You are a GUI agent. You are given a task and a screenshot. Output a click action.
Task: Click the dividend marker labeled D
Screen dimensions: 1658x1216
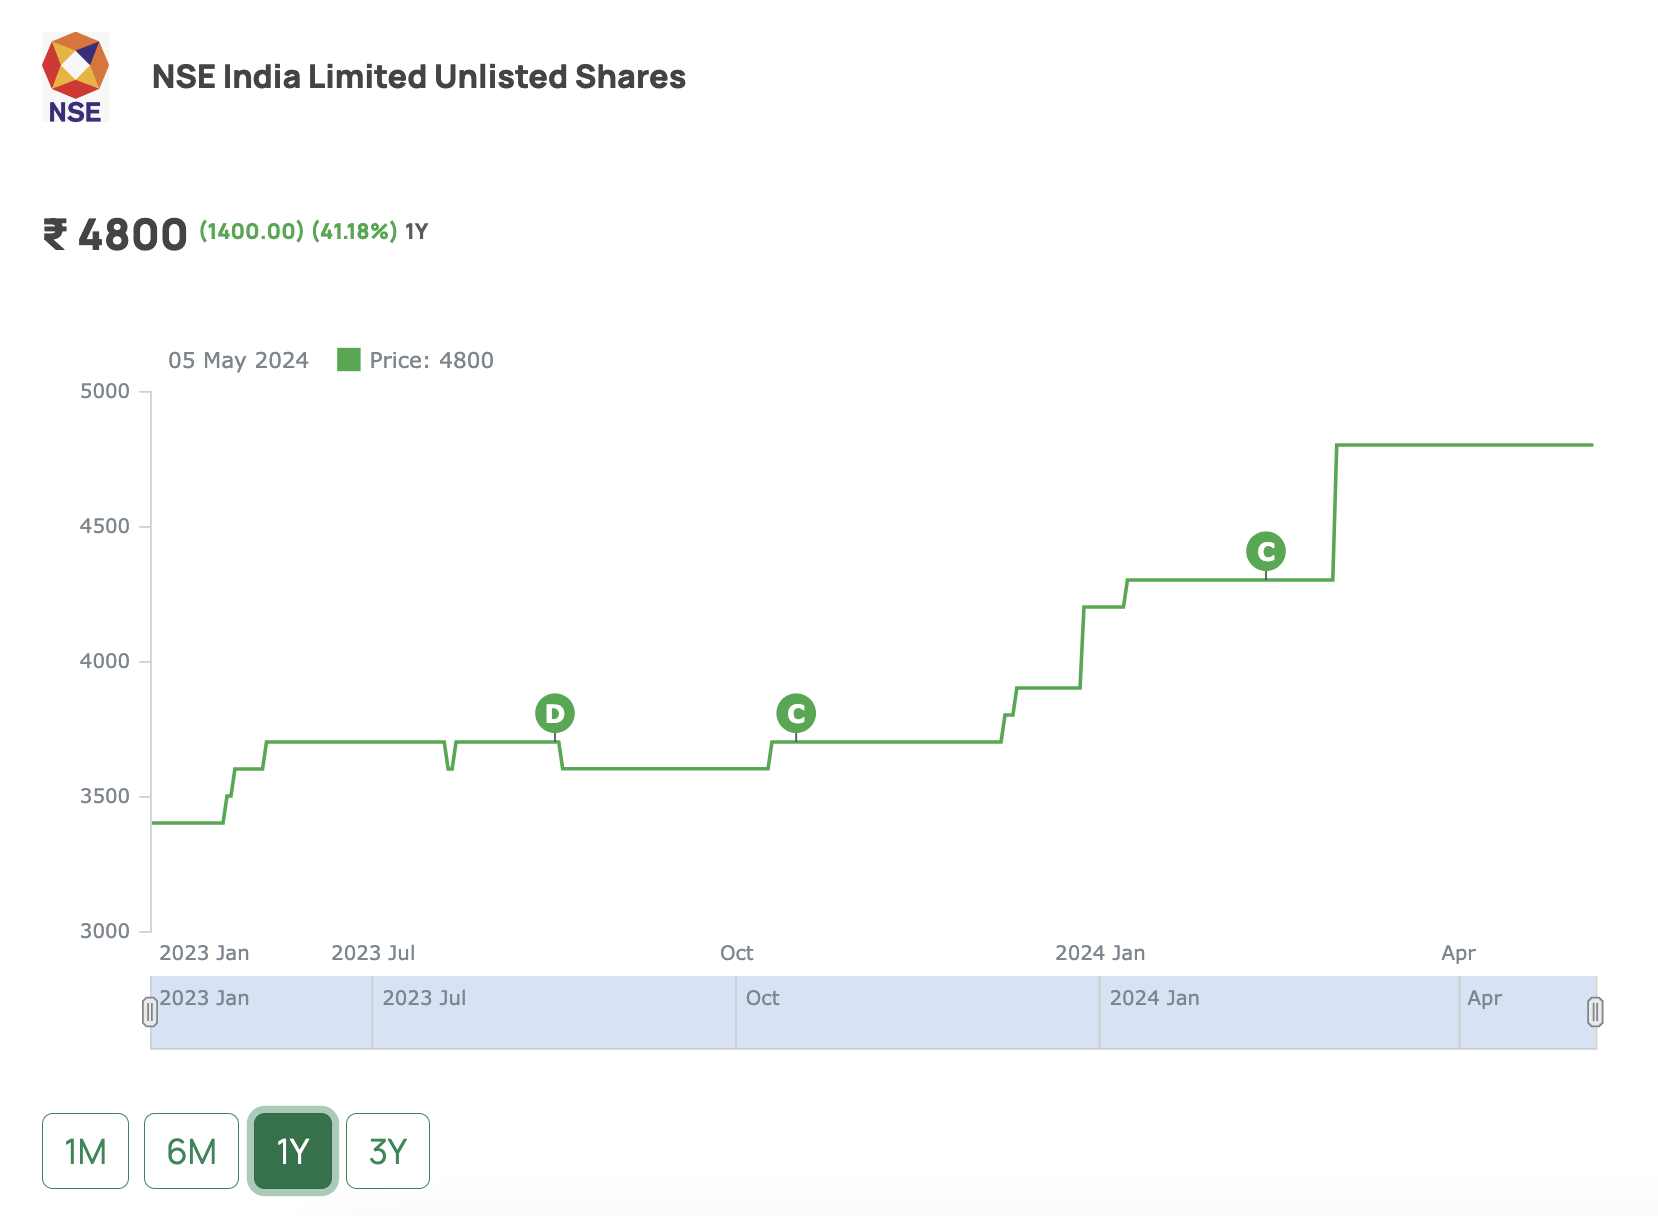[554, 712]
